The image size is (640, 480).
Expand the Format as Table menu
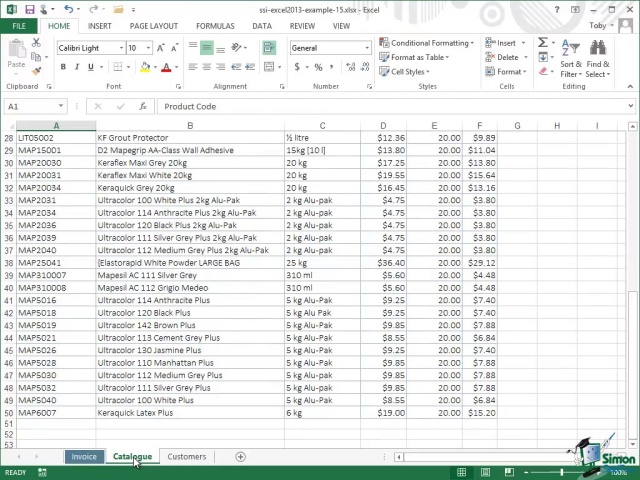[x=414, y=57]
